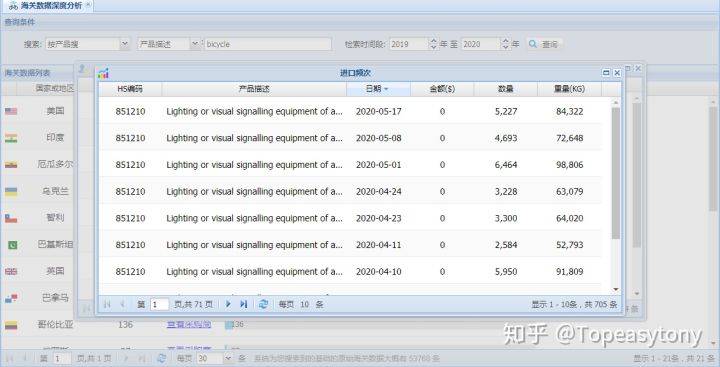Click the quantity value 2,584
The height and width of the screenshot is (367, 720).
[506, 245]
